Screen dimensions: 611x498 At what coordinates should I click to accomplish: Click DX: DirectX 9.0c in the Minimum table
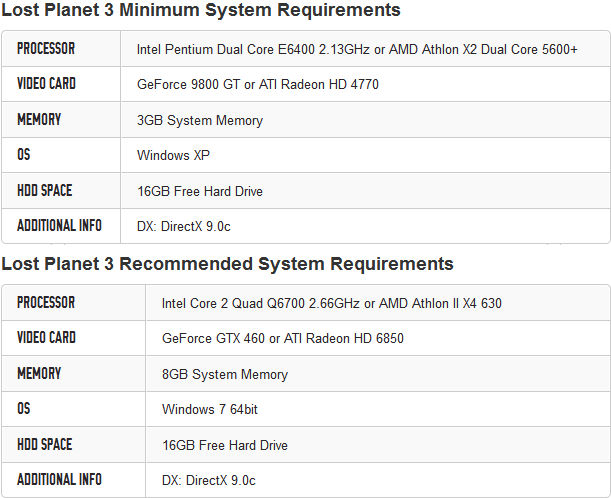(x=184, y=226)
